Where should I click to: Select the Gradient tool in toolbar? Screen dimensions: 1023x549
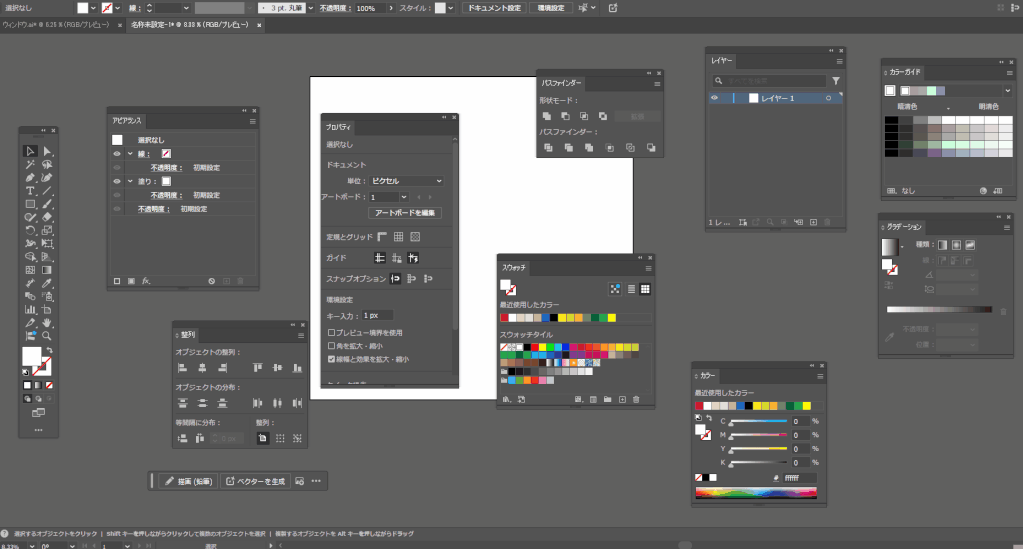47,270
